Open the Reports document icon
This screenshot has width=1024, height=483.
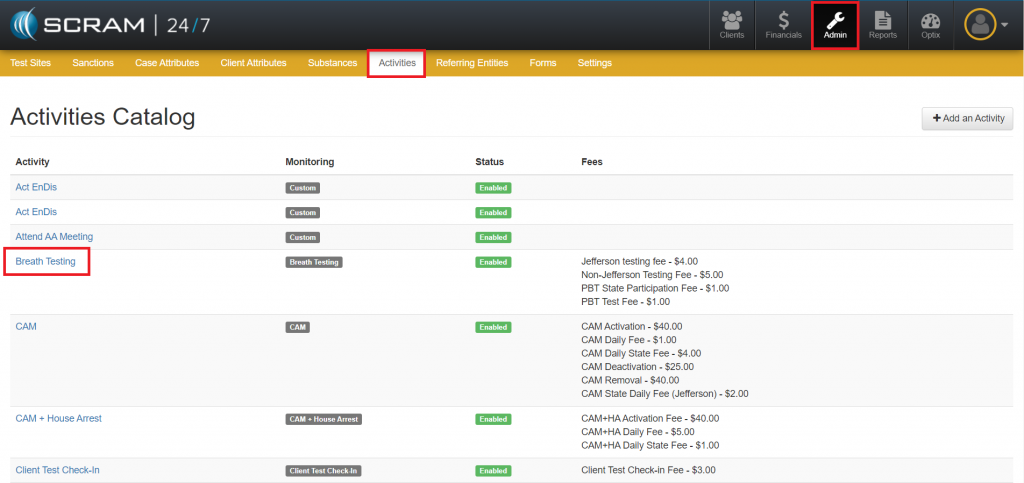click(882, 25)
